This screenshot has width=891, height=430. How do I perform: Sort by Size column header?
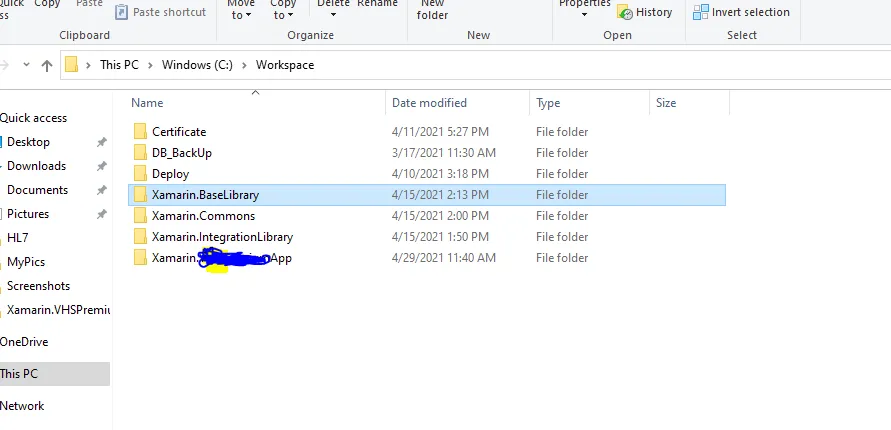pyautogui.click(x=666, y=103)
